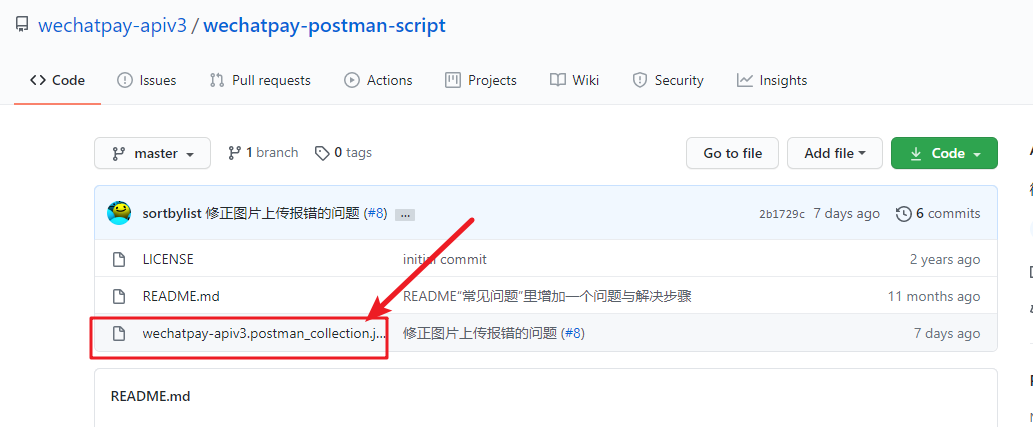Switch to the Code tab

pos(57,80)
